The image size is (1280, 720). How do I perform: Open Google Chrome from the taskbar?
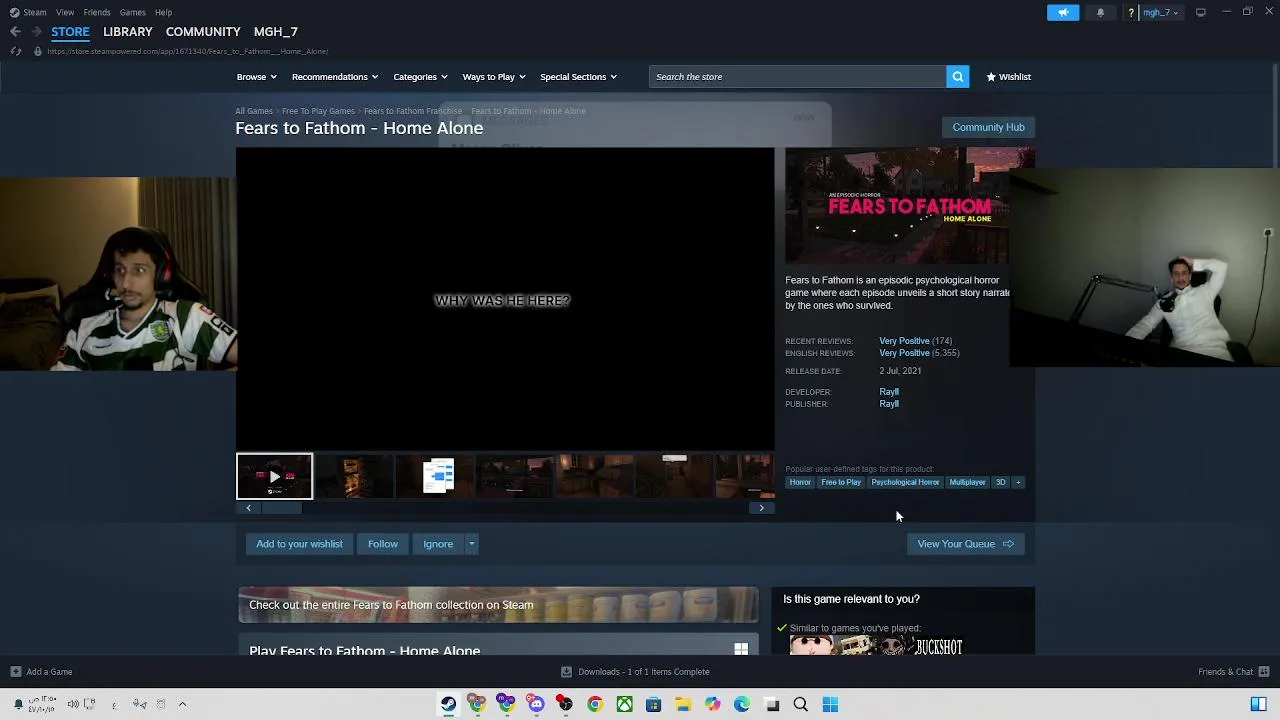pos(595,704)
